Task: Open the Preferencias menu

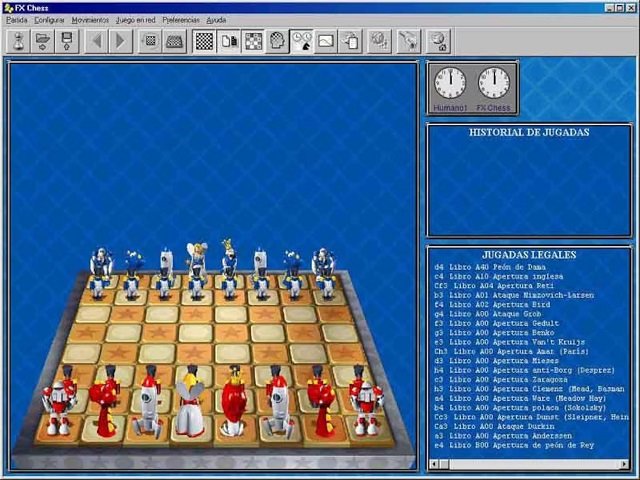Action: [x=181, y=20]
